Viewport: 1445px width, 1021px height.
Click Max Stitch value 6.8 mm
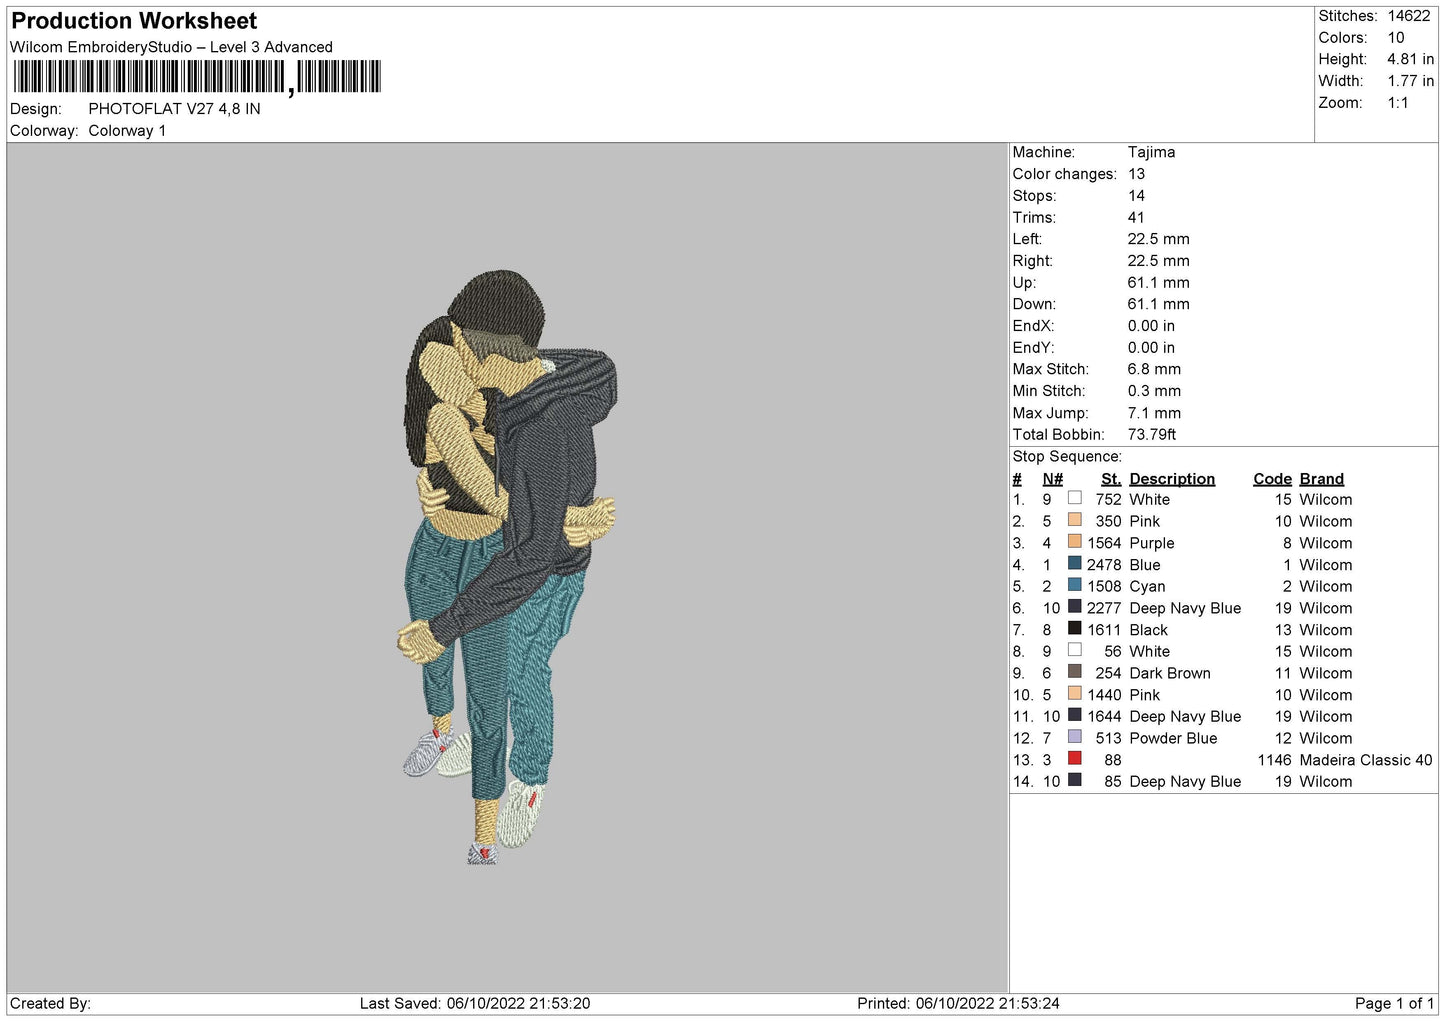coord(1154,369)
